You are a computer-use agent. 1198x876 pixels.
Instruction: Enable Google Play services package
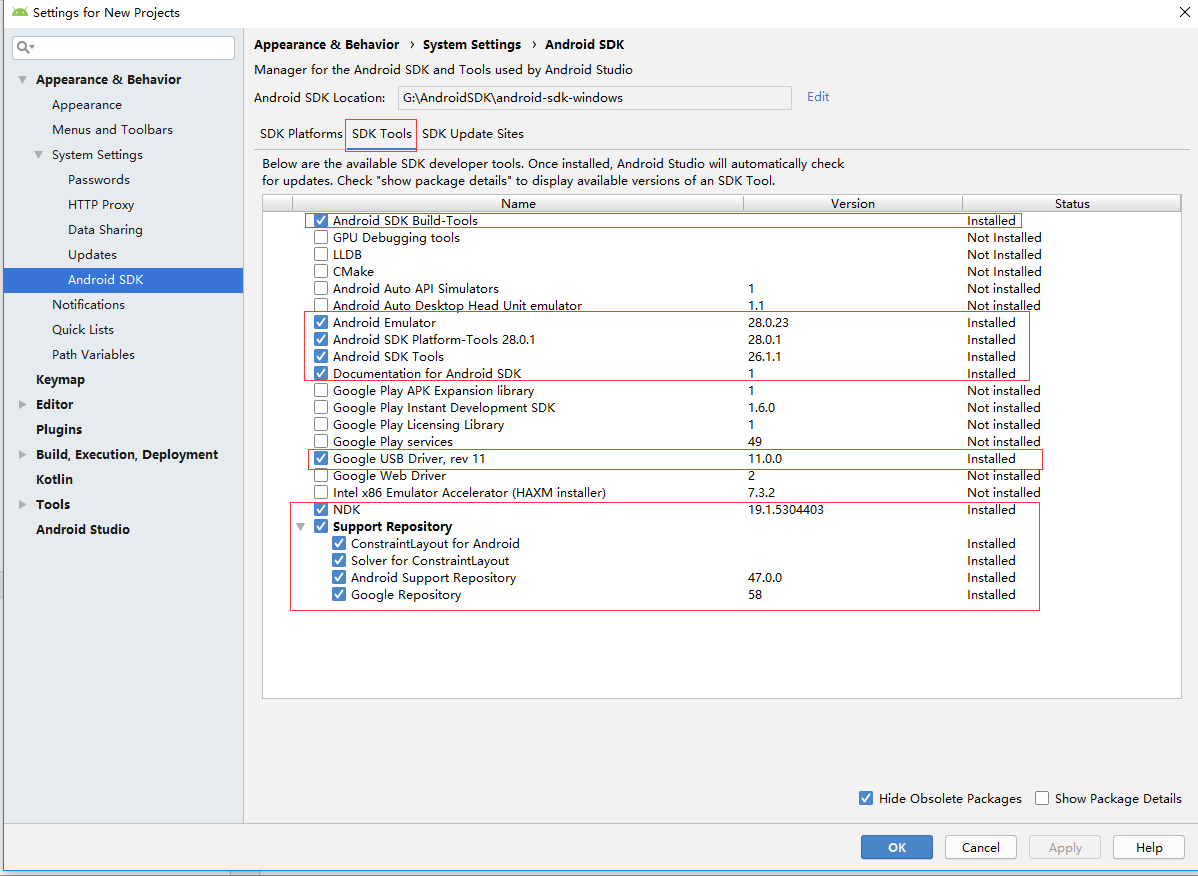click(322, 441)
